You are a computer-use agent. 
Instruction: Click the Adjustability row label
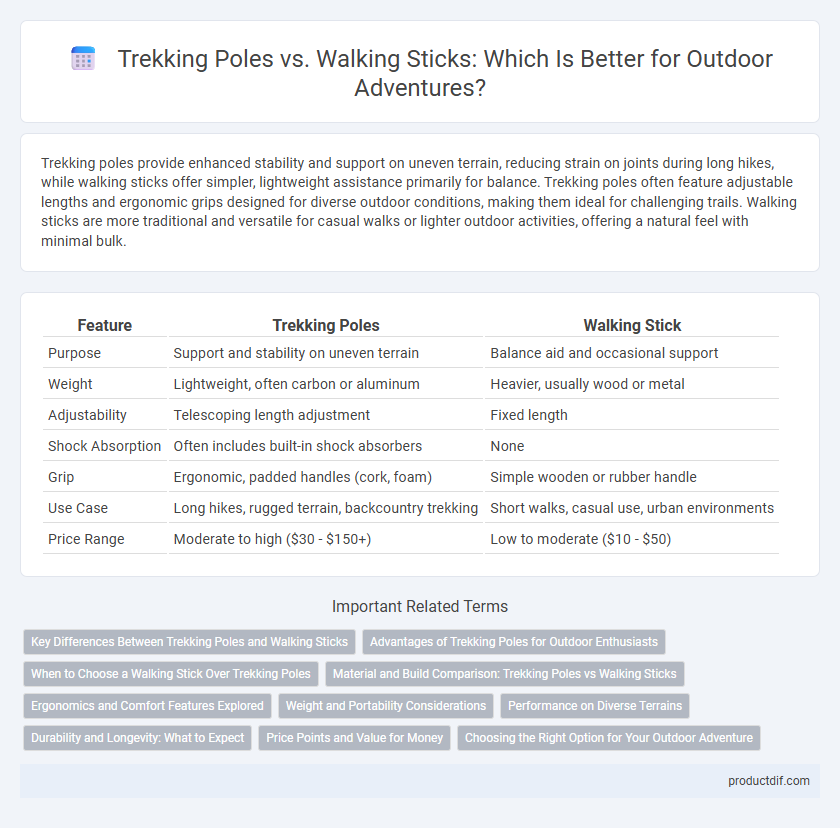click(87, 415)
